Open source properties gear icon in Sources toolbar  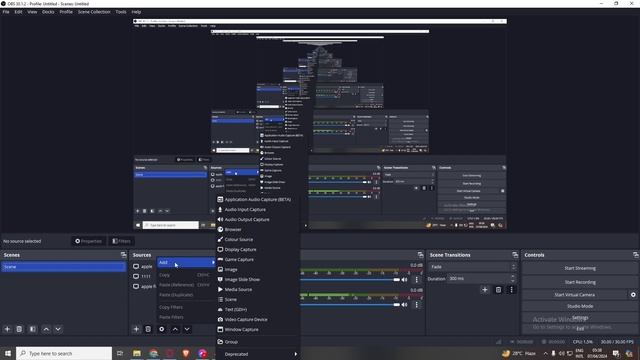point(162,329)
